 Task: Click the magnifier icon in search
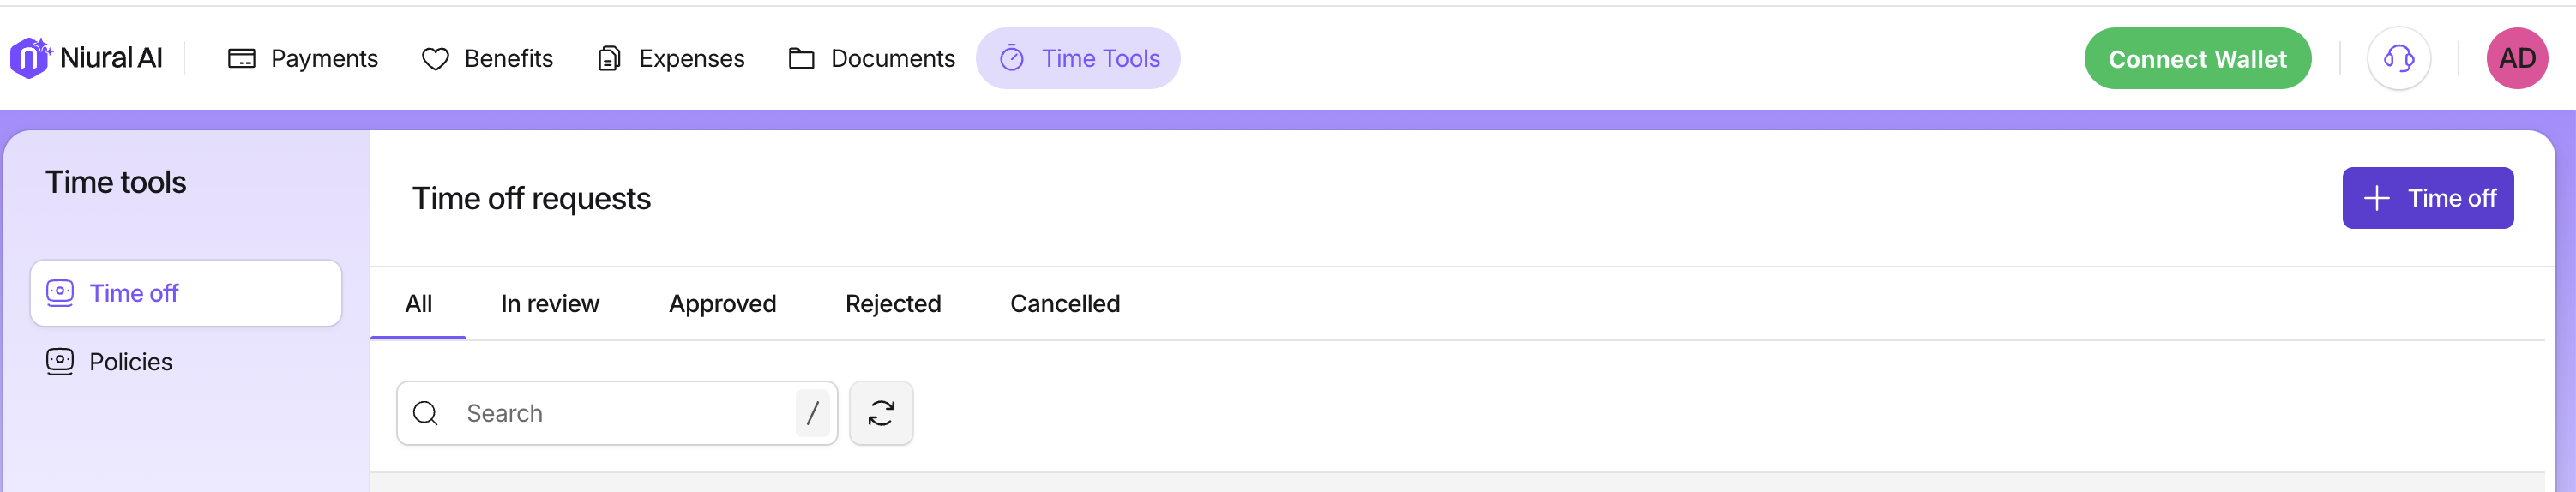[426, 413]
